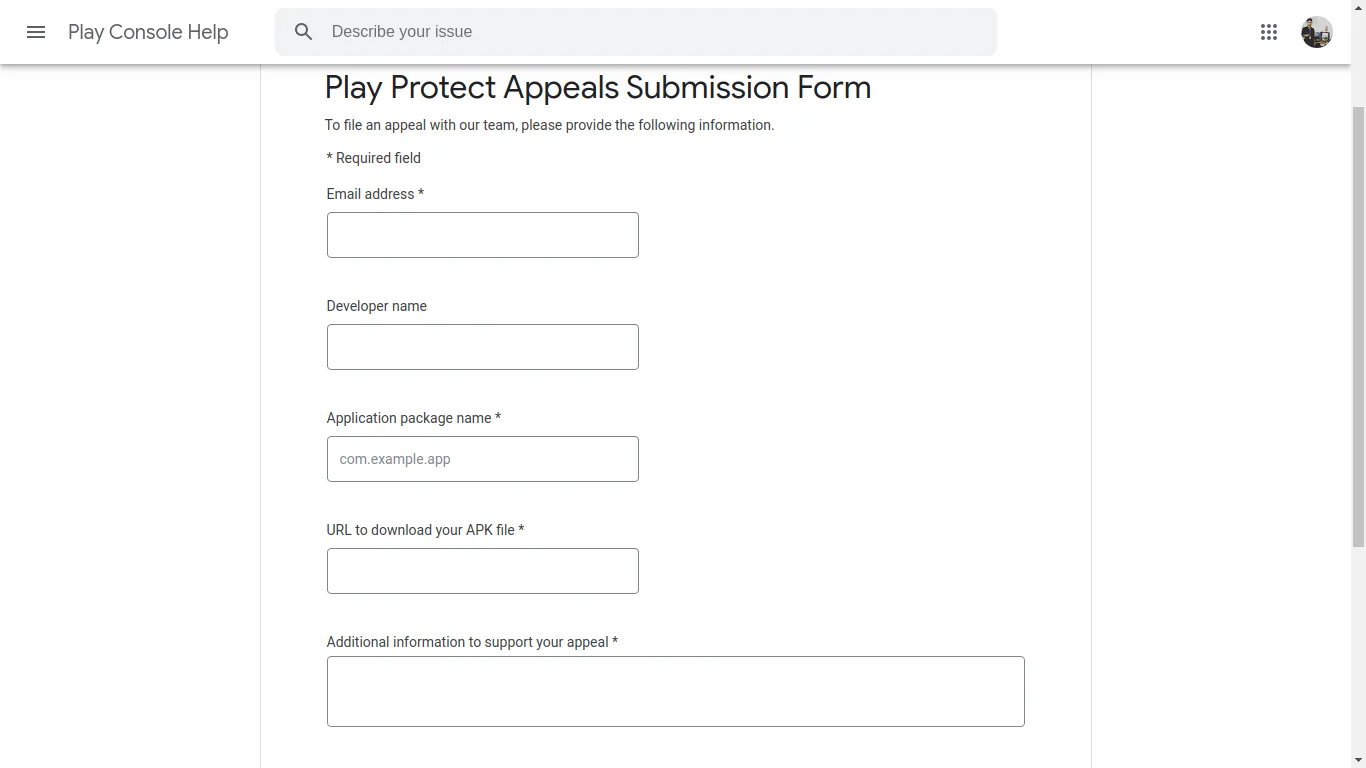Click the Email address input field
Viewport: 1366px width, 768px height.
482,235
